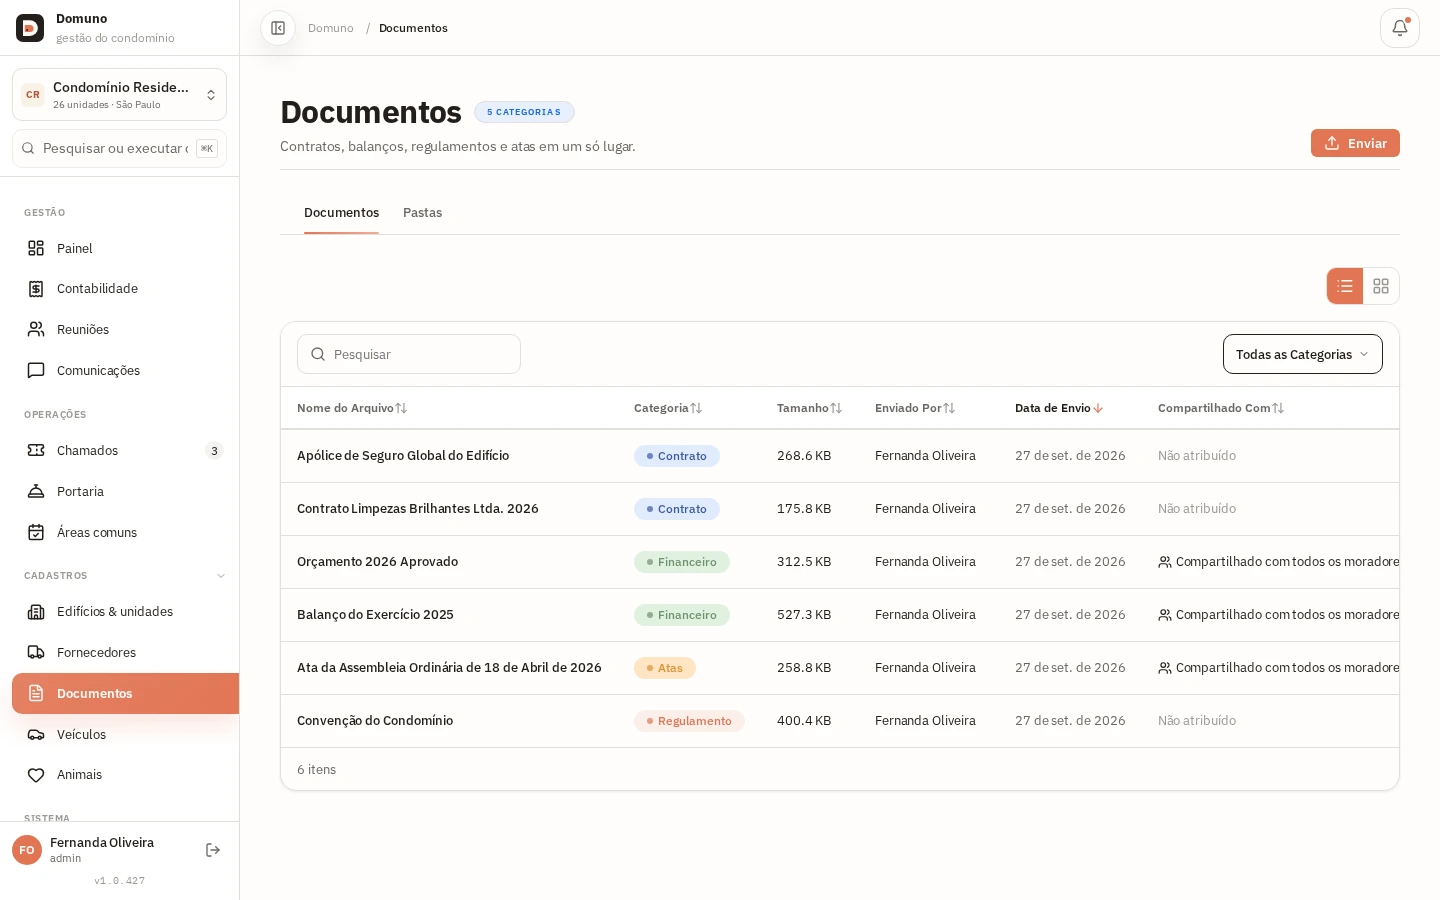
Task: Sort by Tamanho column
Action: point(810,408)
